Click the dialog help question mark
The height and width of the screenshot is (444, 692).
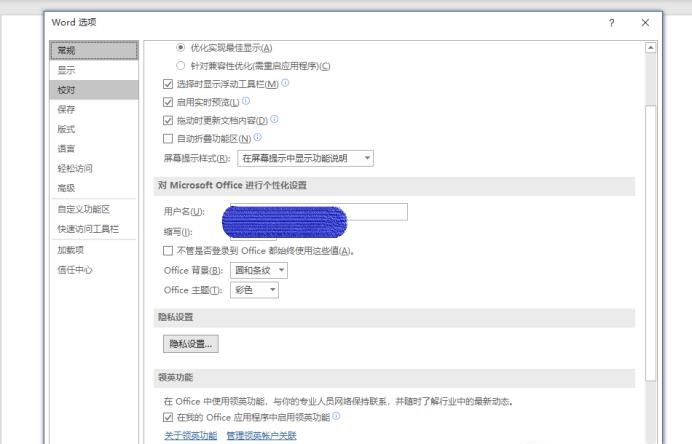coord(612,23)
